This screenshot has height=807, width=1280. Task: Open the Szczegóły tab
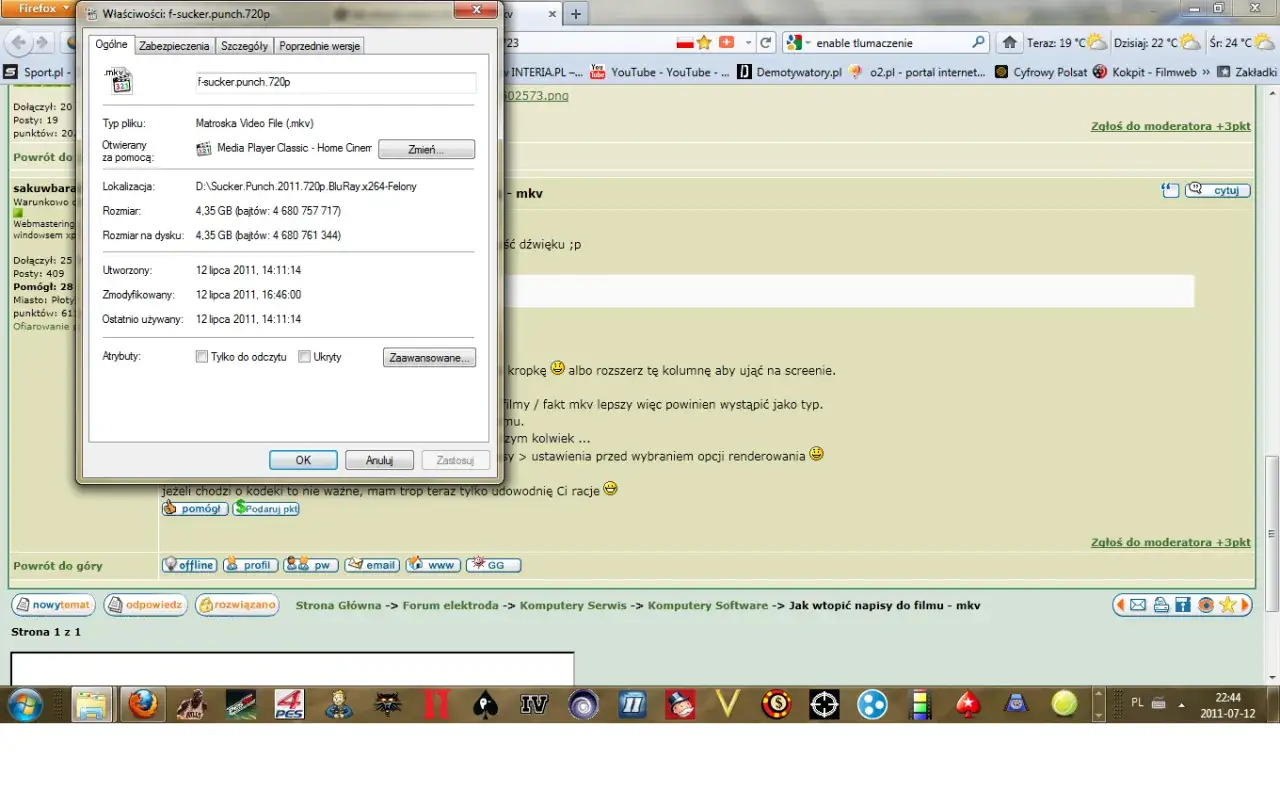(x=244, y=46)
